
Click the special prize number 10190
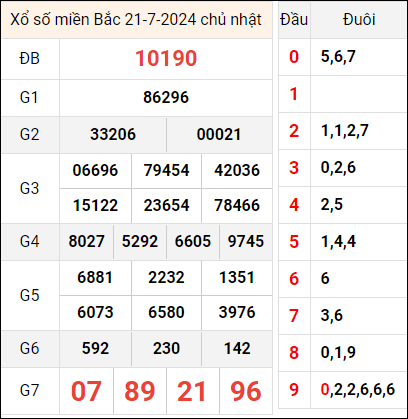coord(166,58)
